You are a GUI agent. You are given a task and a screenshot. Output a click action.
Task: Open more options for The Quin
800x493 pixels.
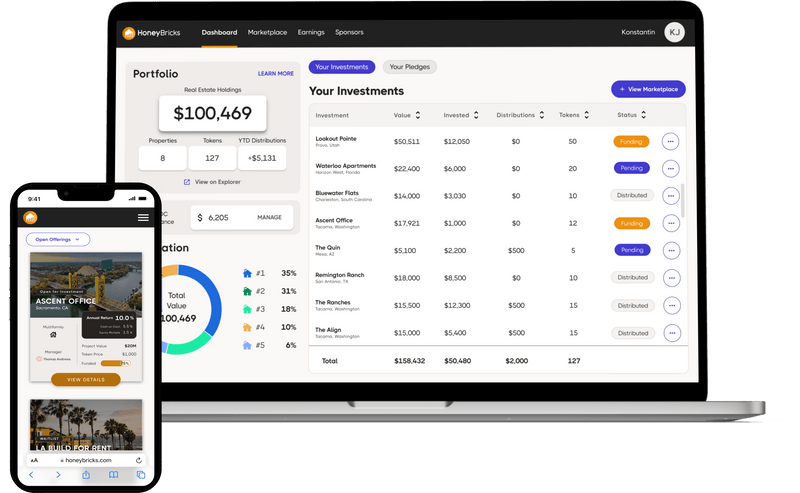pyautogui.click(x=671, y=251)
